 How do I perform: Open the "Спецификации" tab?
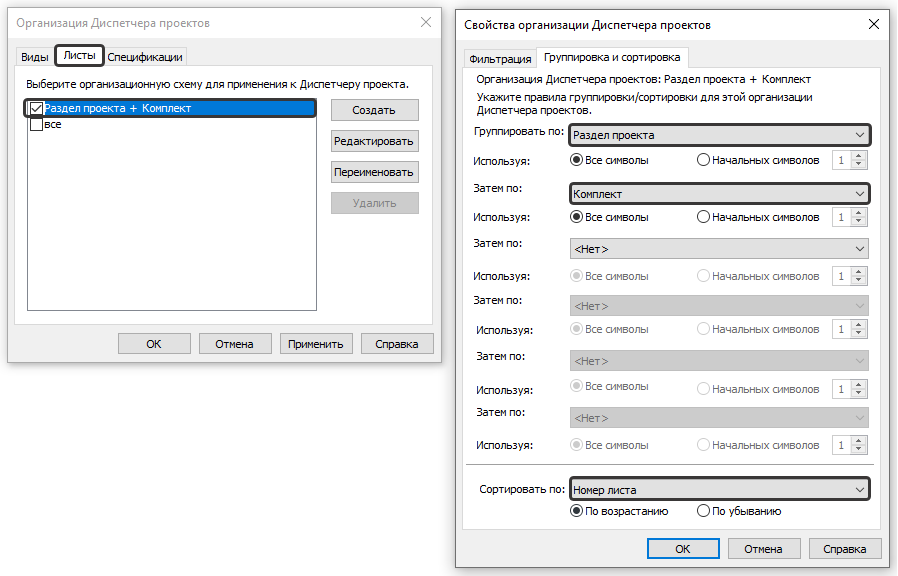(145, 57)
